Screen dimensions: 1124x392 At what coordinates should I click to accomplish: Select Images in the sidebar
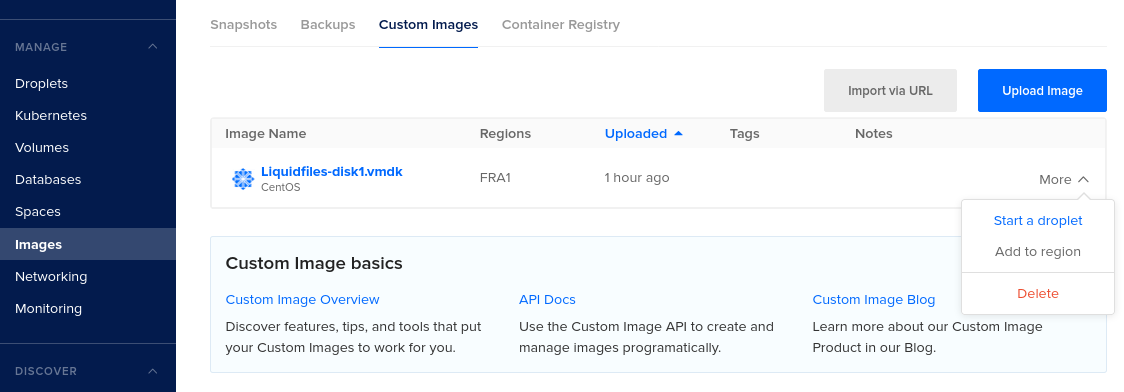click(87, 244)
